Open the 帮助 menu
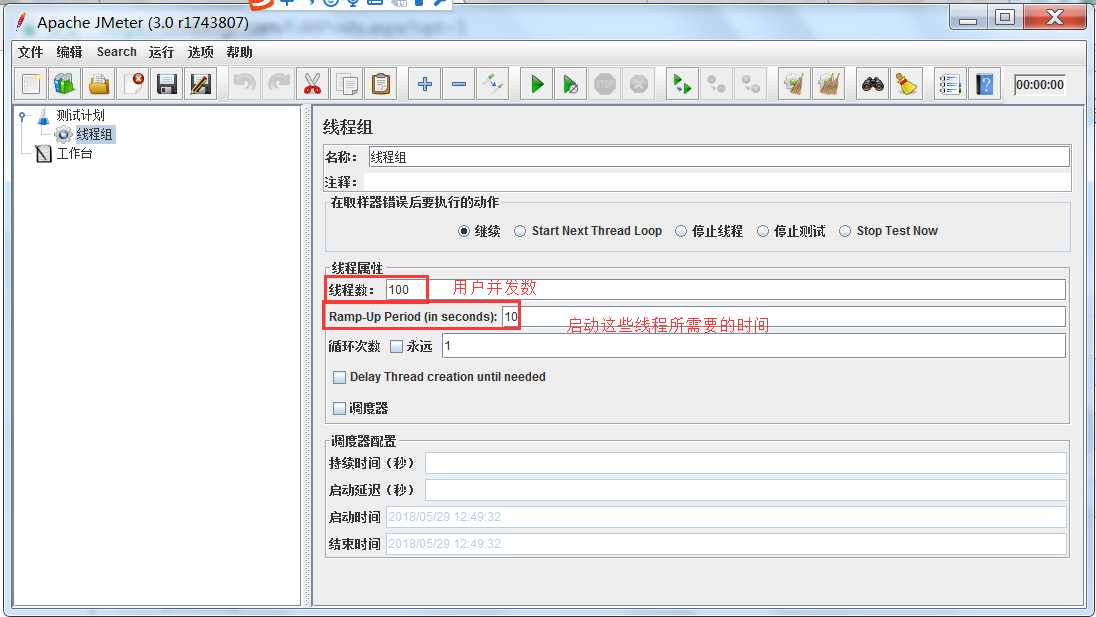 tap(240, 52)
